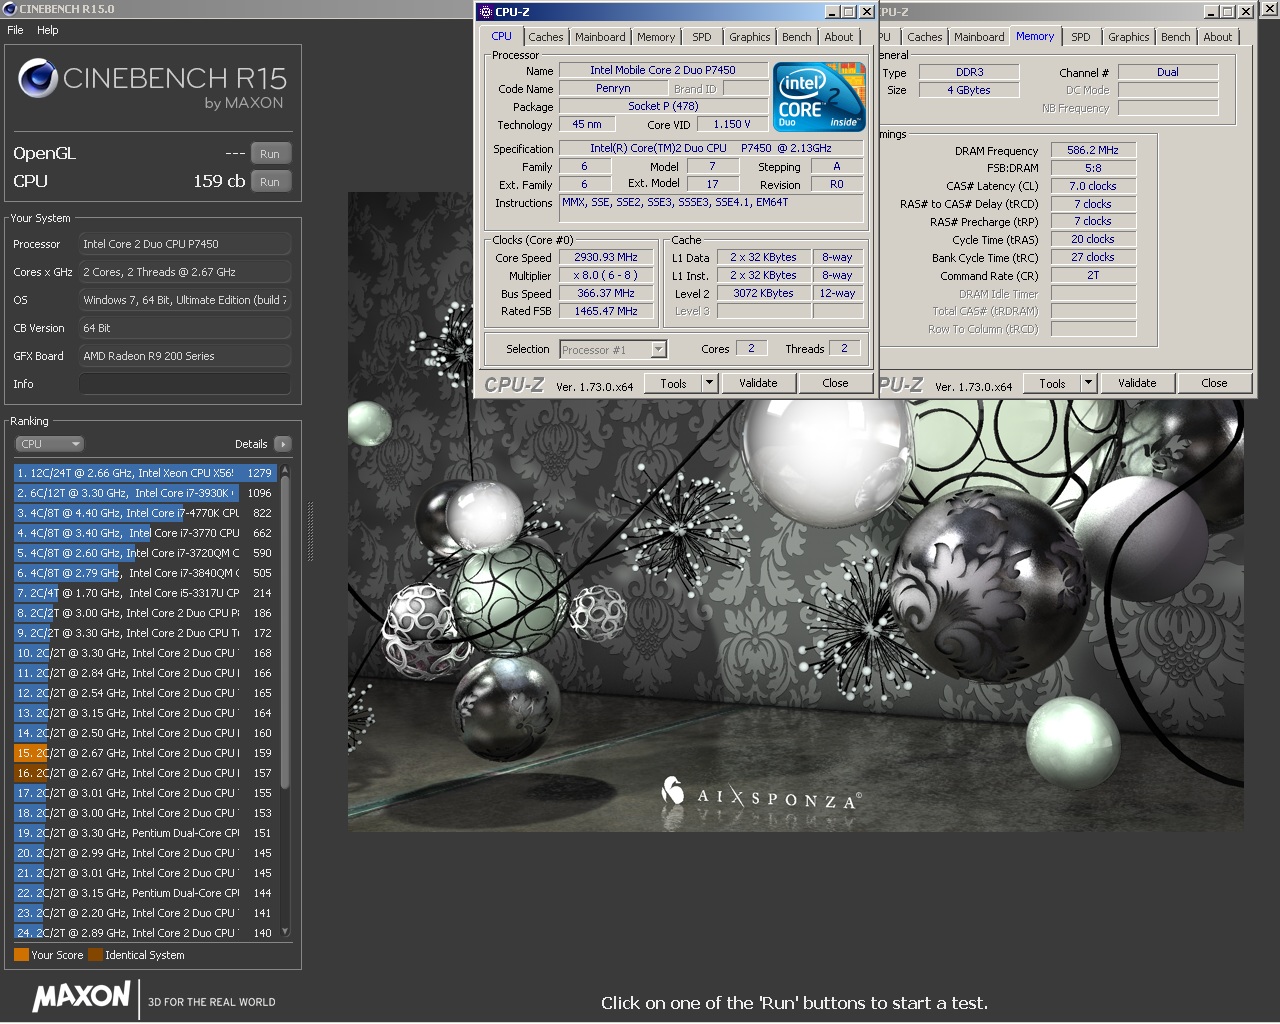Switch to Graphics tab in rear CPU-Z
The height and width of the screenshot is (1024, 1280).
click(x=1129, y=37)
